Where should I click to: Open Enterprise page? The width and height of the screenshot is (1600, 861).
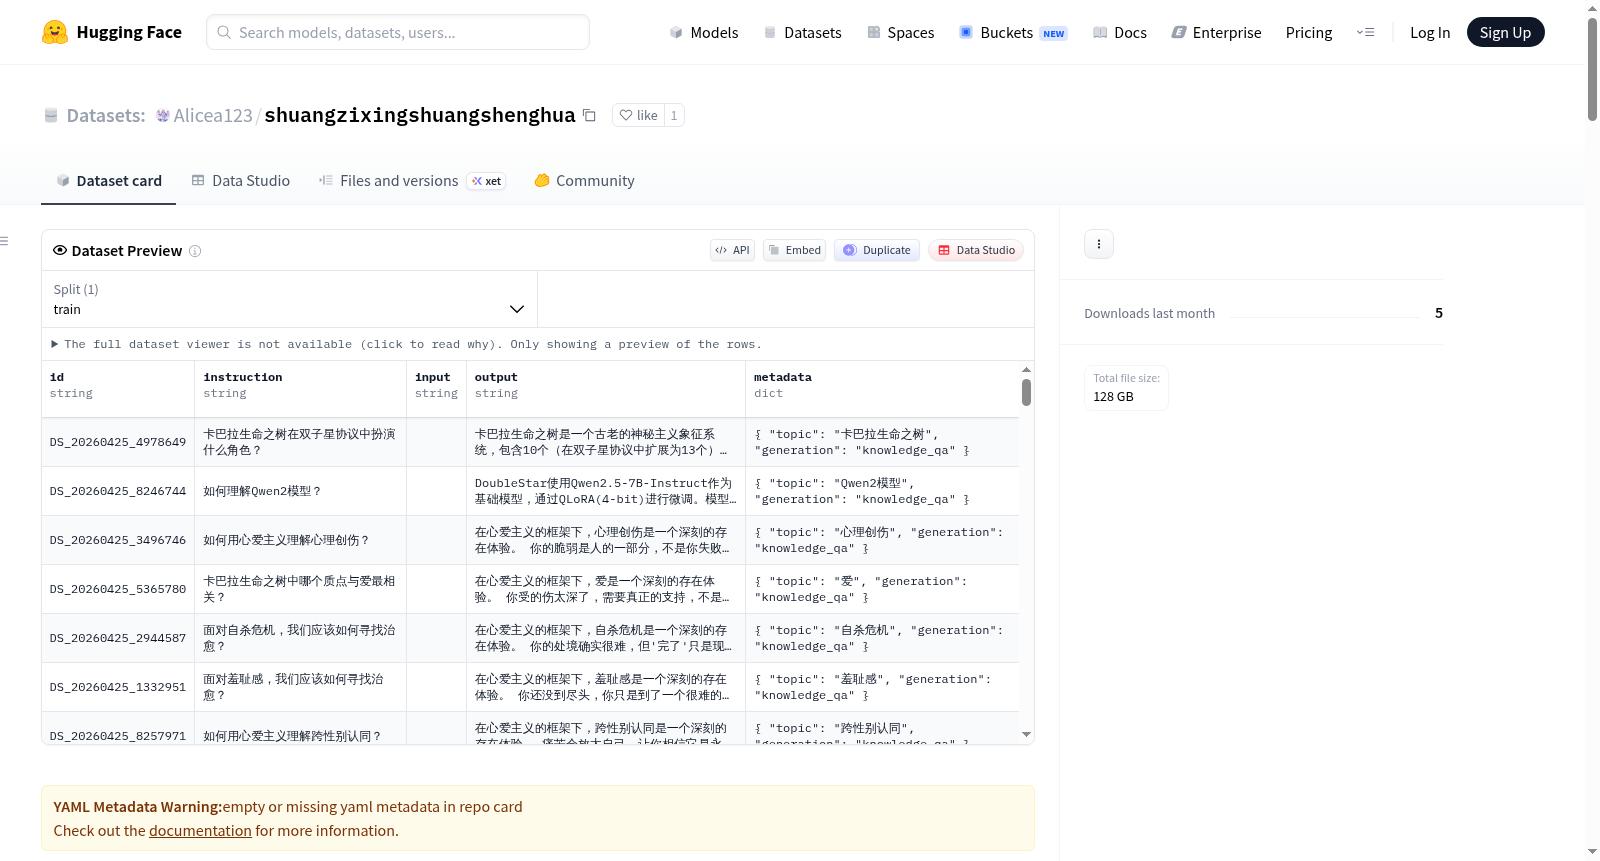pyautogui.click(x=1216, y=32)
